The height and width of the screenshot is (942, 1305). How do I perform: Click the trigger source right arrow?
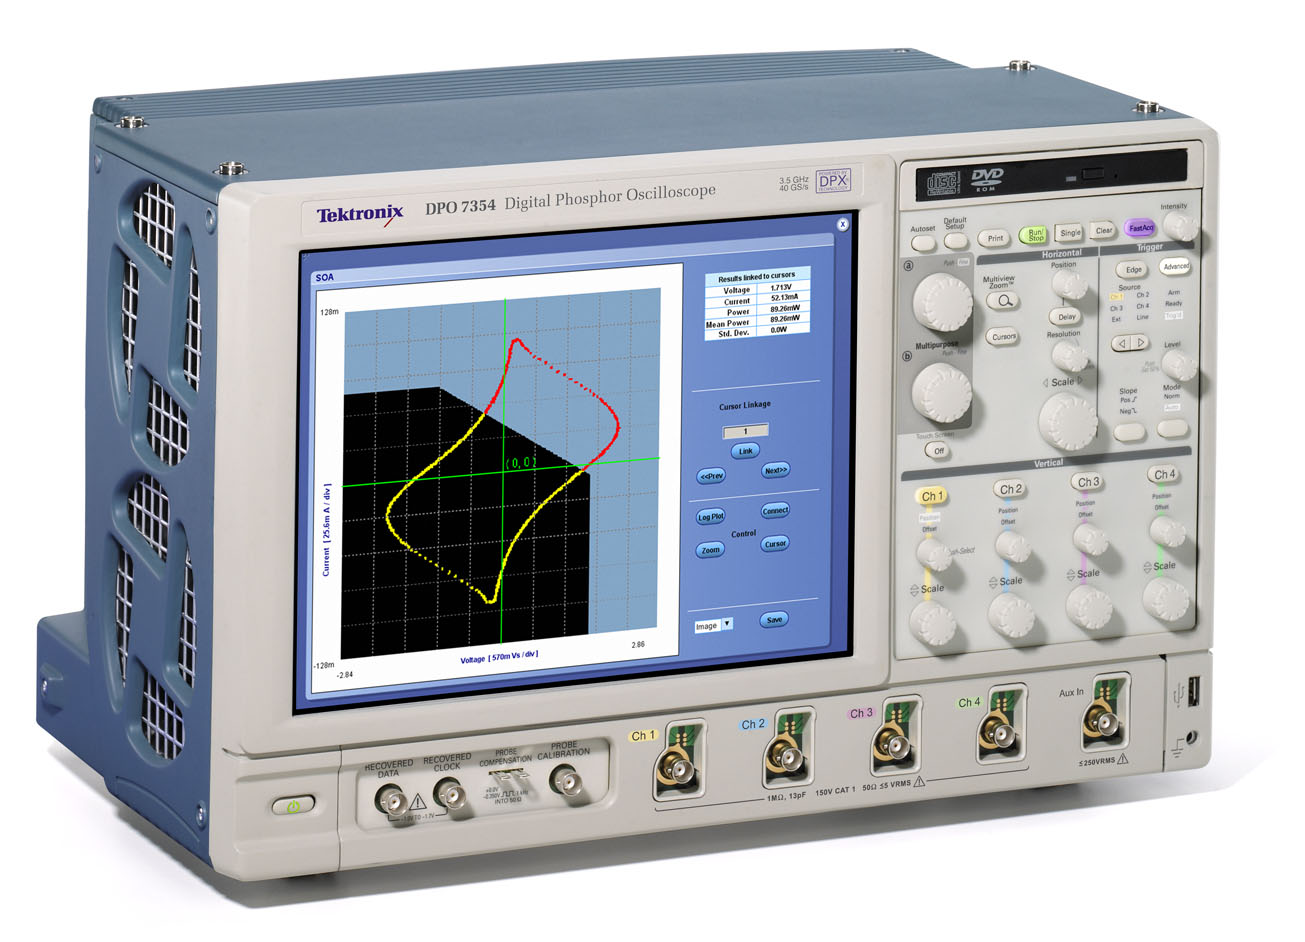tap(1140, 344)
